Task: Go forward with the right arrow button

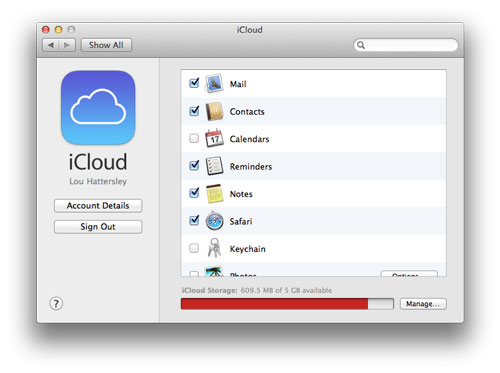Action: (x=67, y=45)
